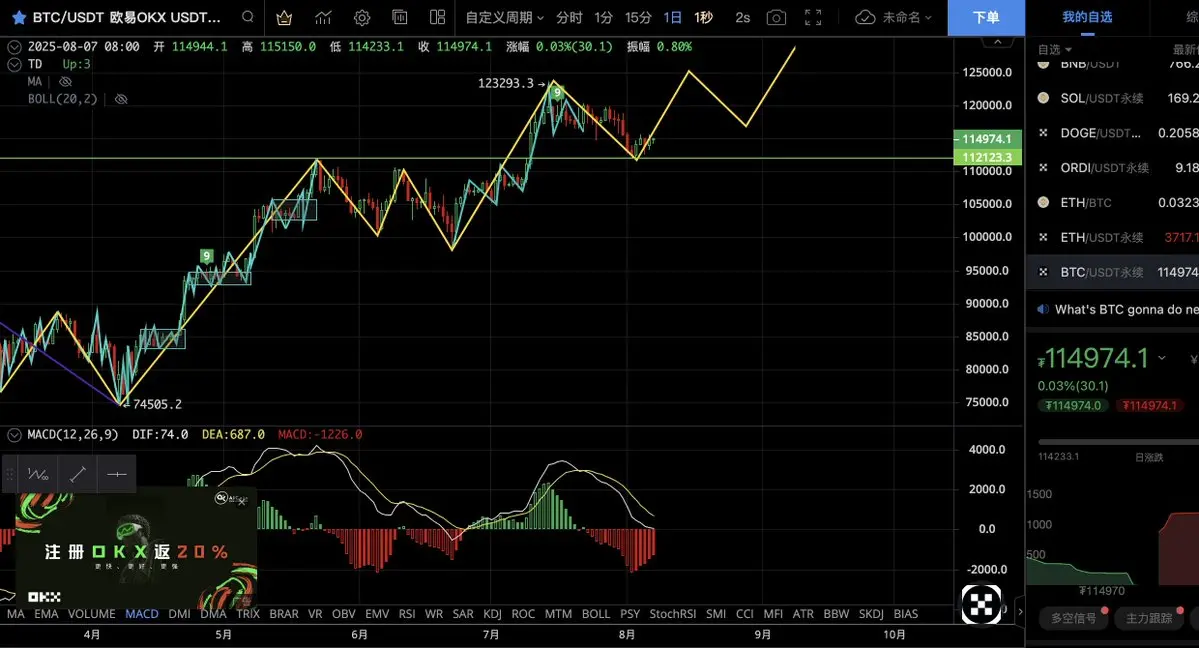The width and height of the screenshot is (1199, 648).
Task: Click the 下单 place order button
Action: coord(986,18)
